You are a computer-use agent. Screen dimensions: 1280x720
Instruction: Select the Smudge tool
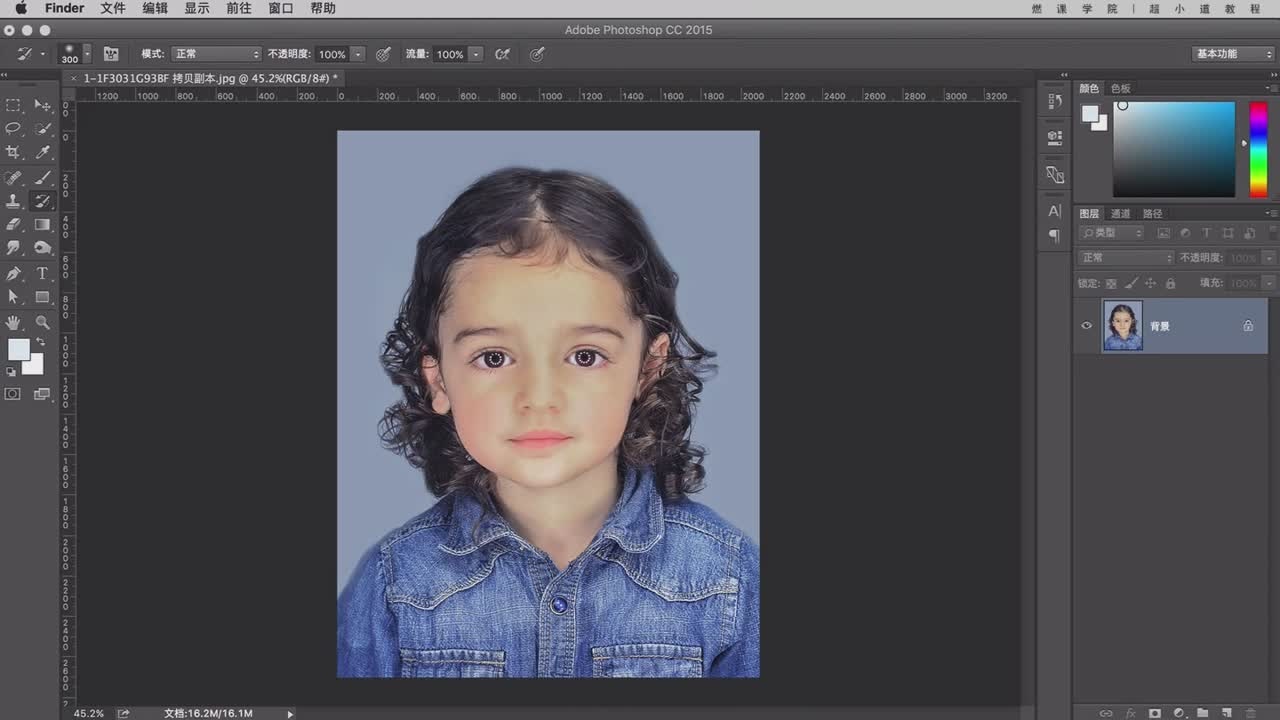pyautogui.click(x=13, y=249)
